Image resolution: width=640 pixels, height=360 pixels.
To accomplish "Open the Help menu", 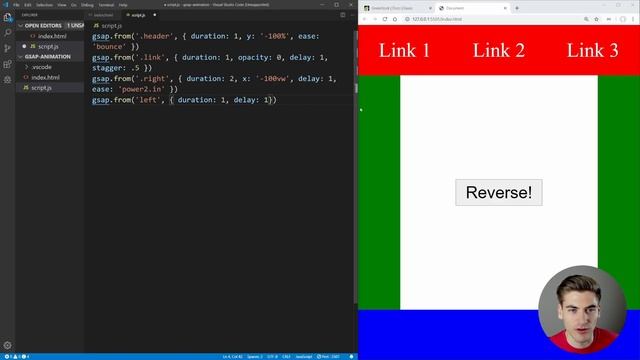I will point(123,5).
